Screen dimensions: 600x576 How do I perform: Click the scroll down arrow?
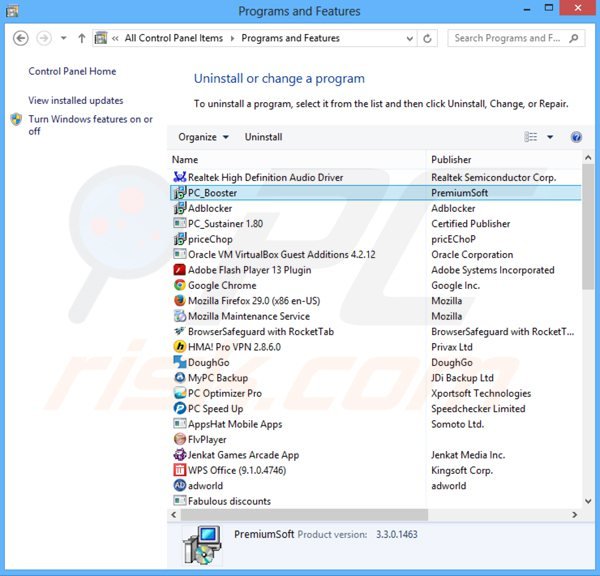[588, 501]
